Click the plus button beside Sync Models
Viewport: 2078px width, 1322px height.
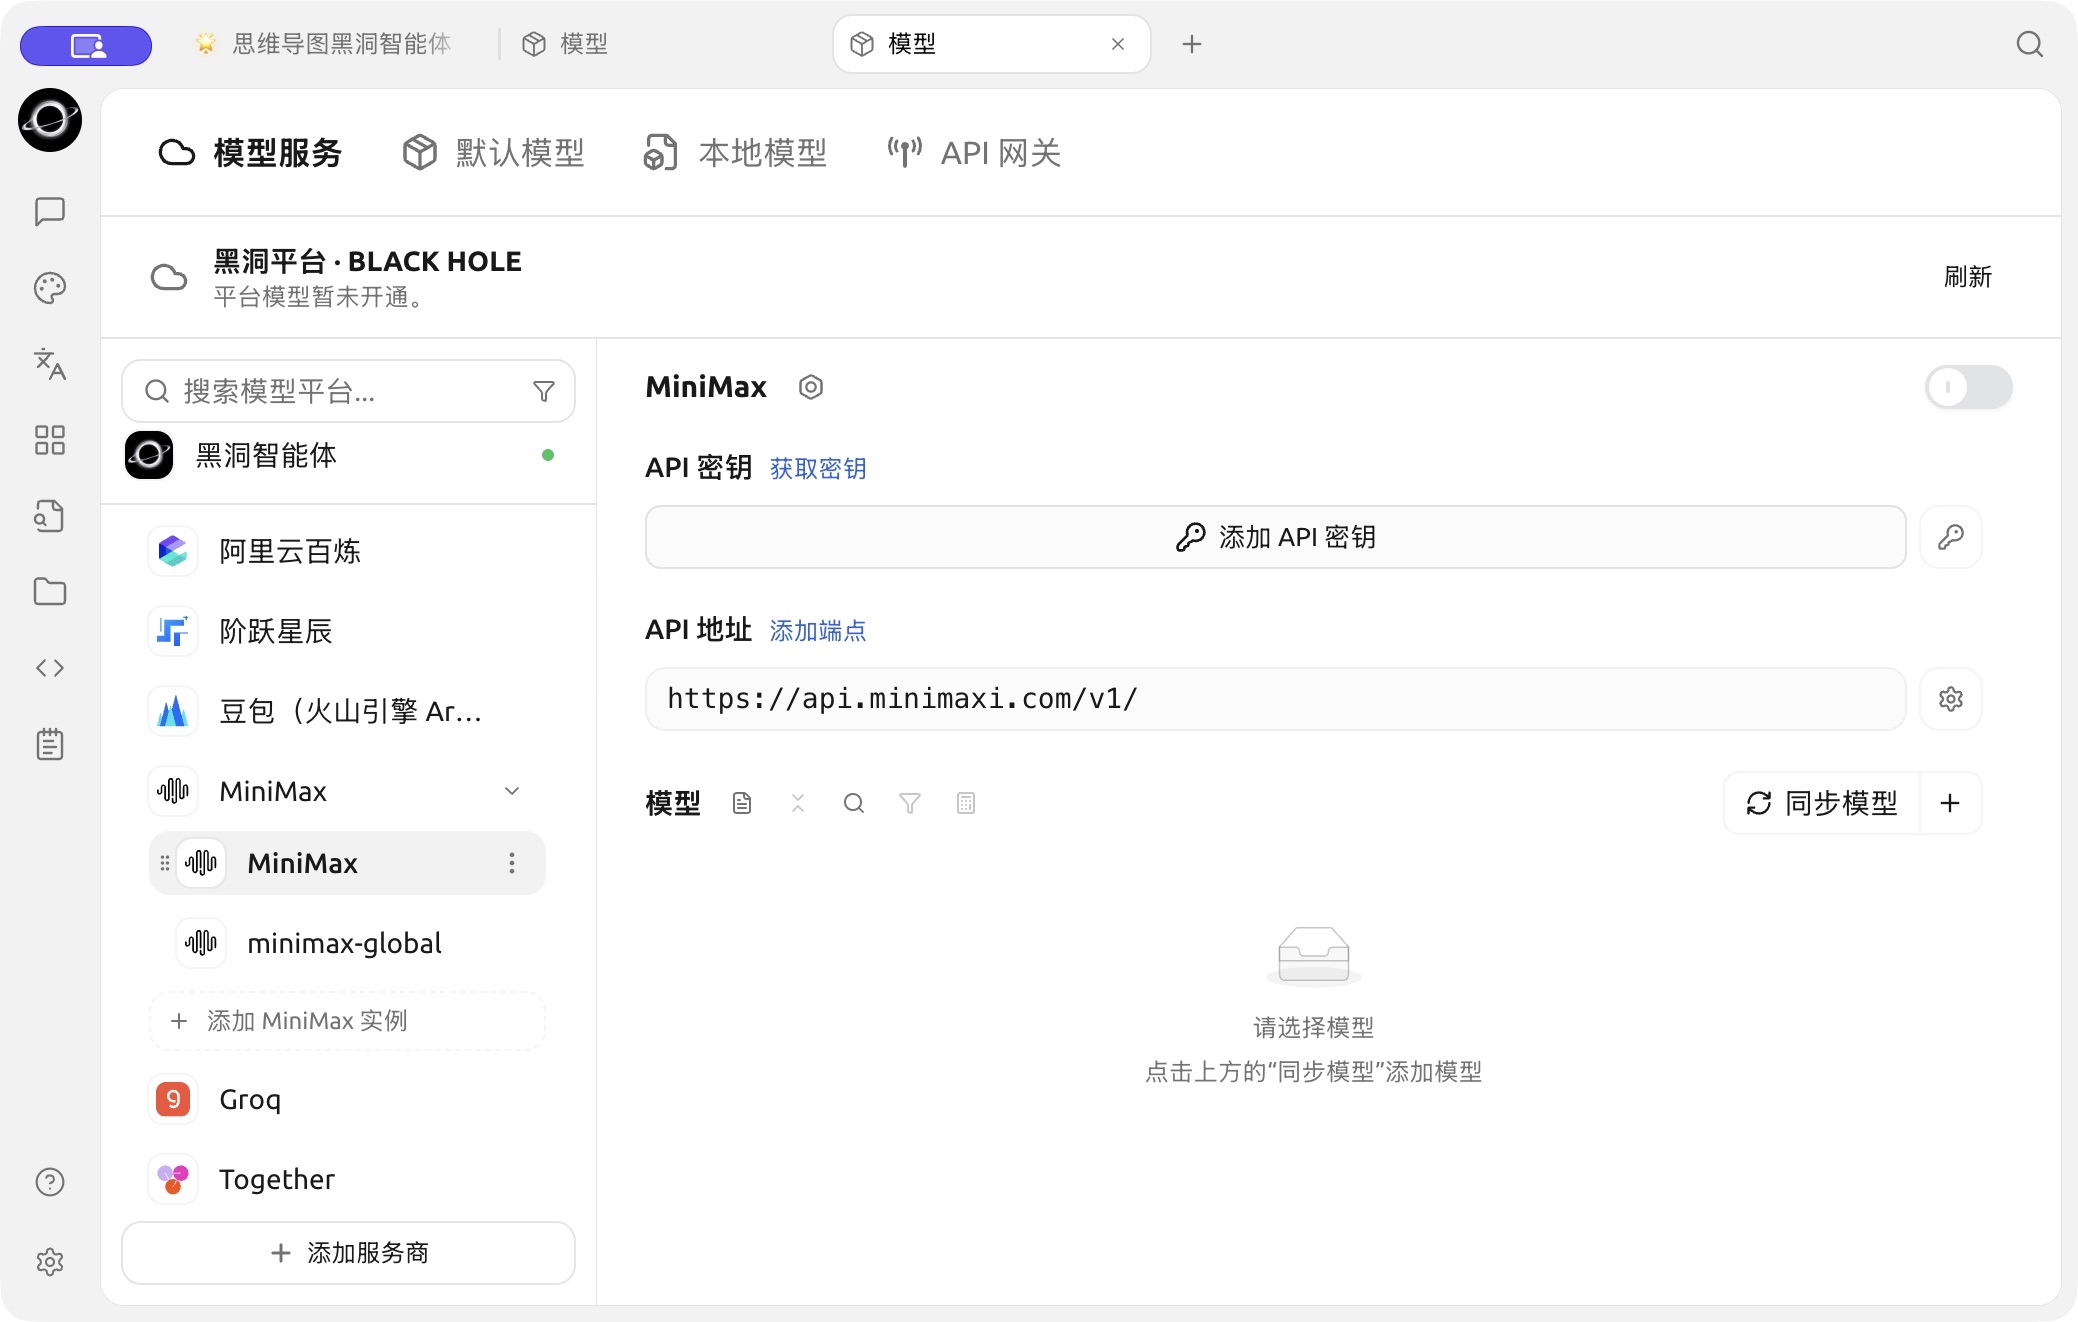[x=1950, y=803]
